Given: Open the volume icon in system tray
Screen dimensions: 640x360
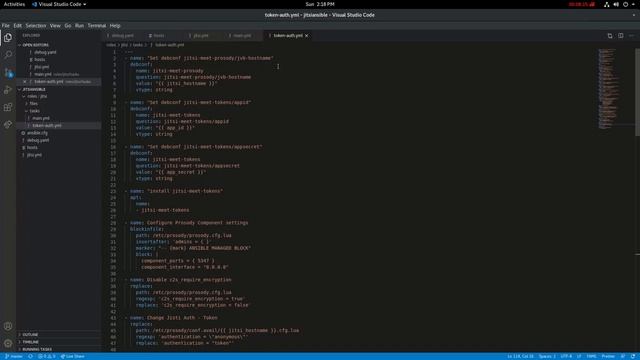Looking at the screenshot, I should [616, 4].
